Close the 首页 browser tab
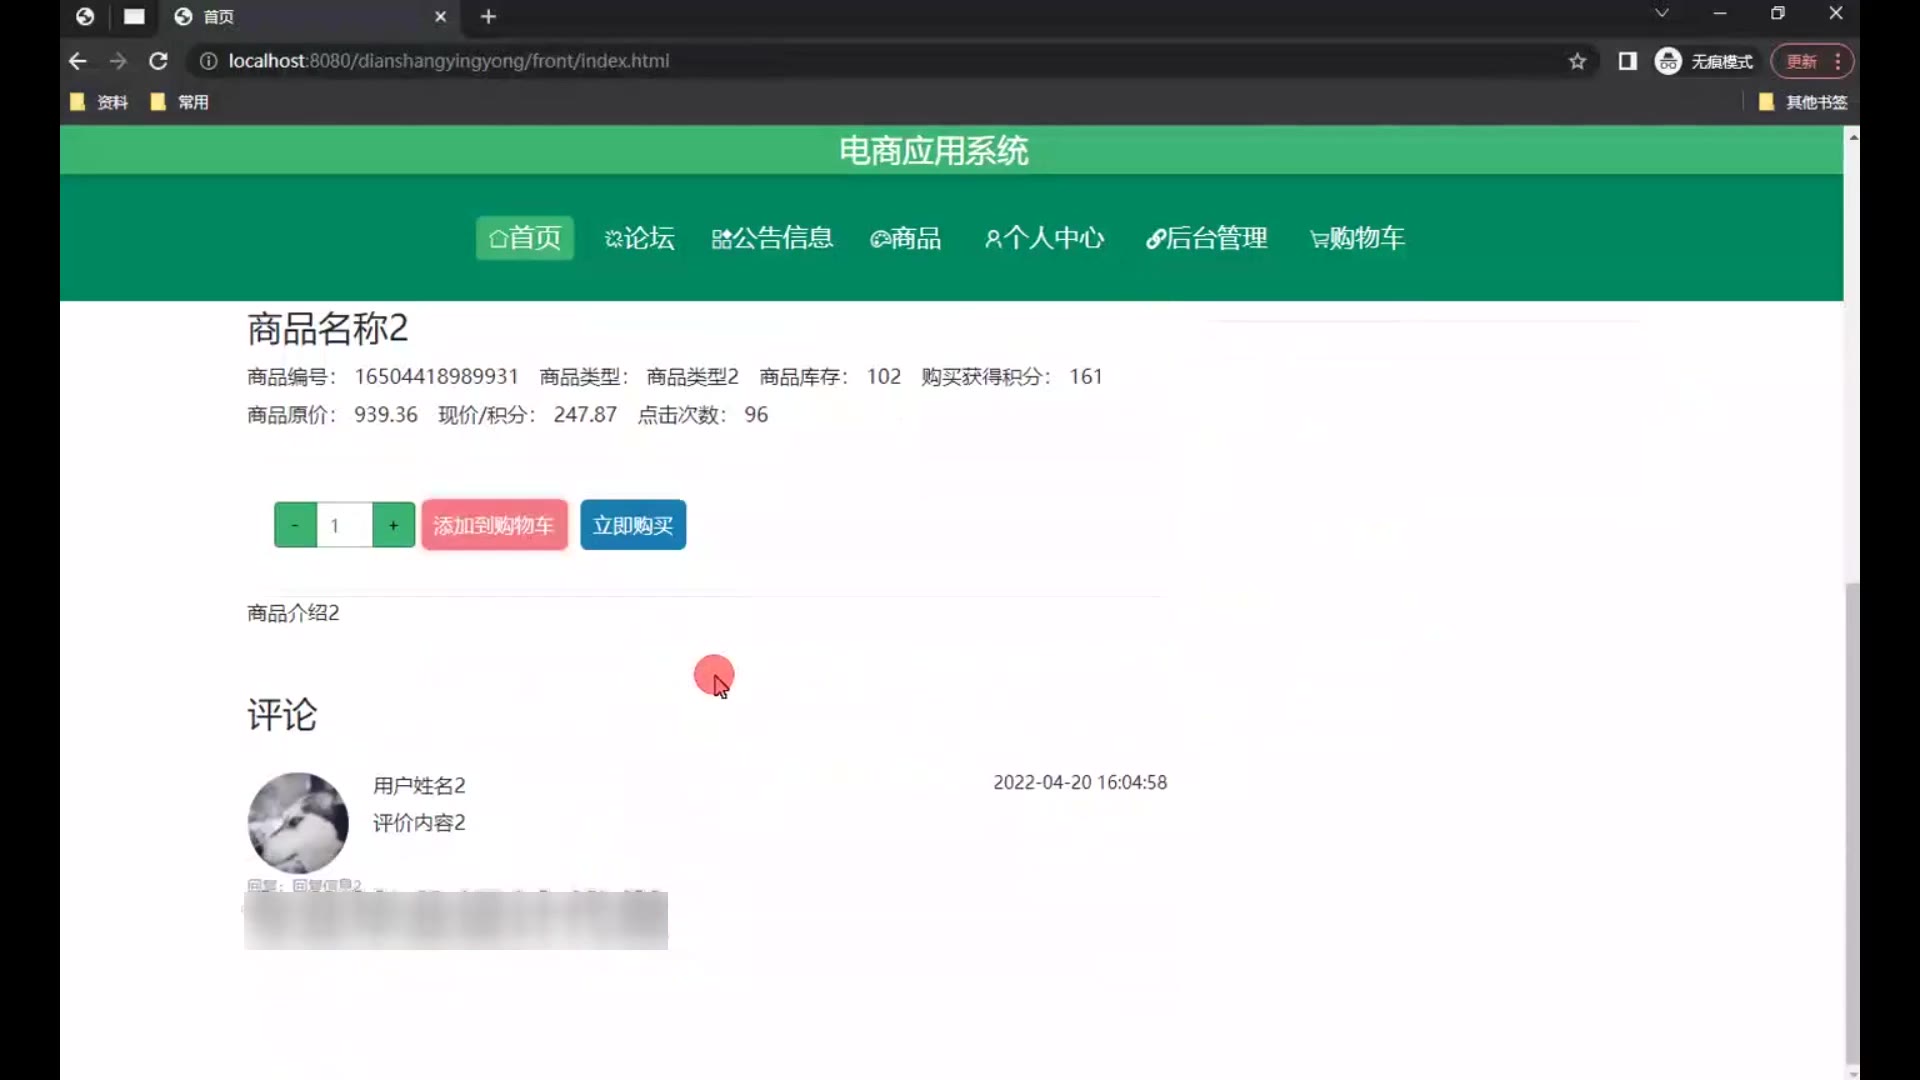Screen dimensions: 1920x1080 (x=440, y=17)
